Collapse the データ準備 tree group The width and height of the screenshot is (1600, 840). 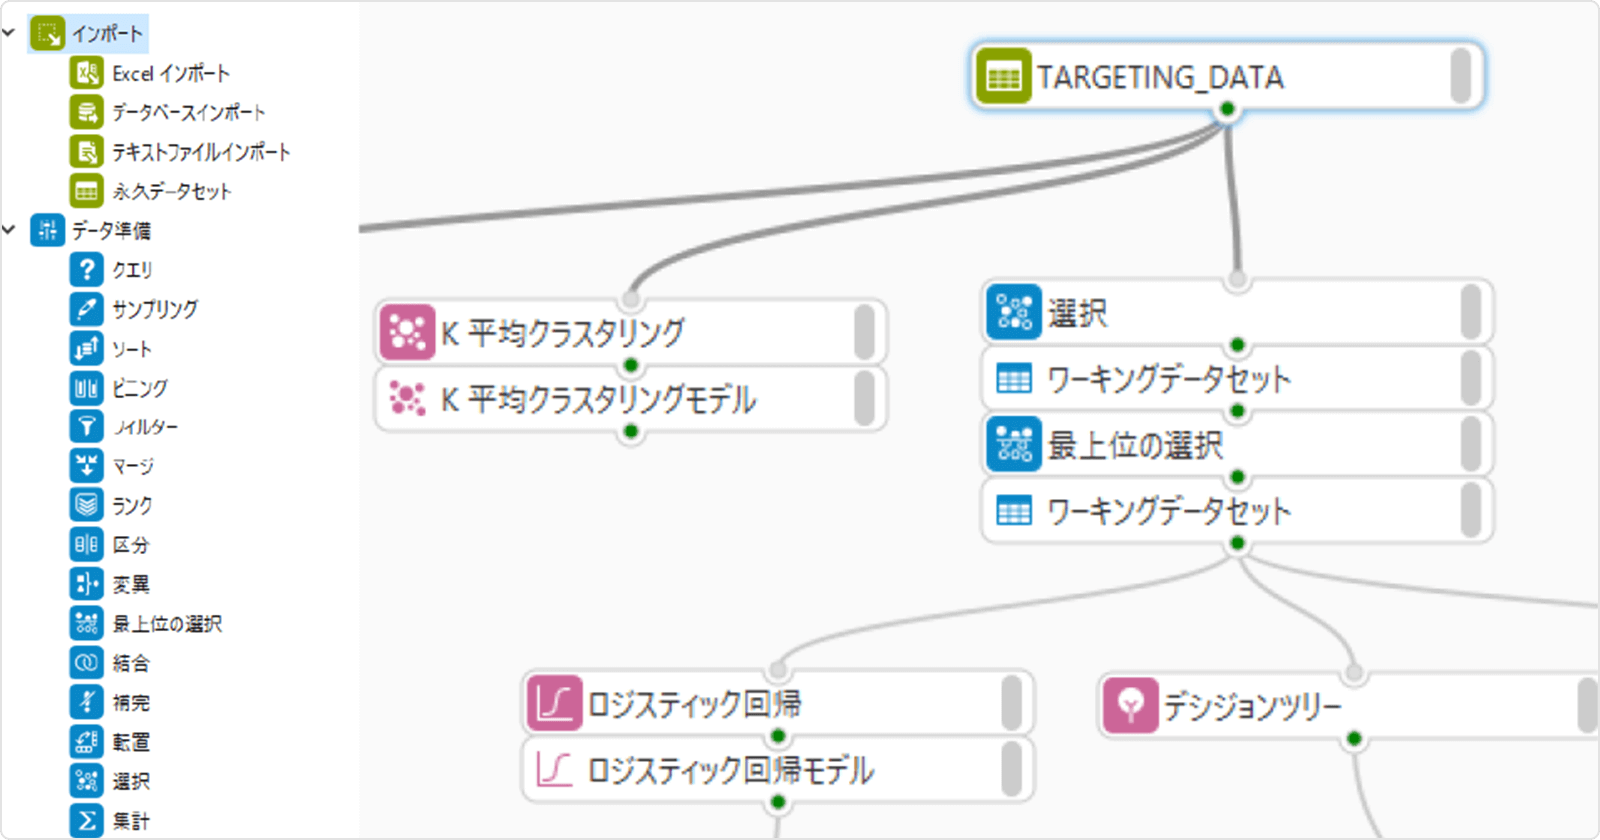(9, 230)
